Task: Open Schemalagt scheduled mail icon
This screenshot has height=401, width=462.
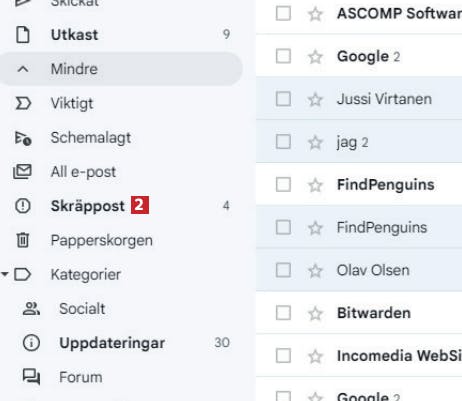Action: coord(23,138)
